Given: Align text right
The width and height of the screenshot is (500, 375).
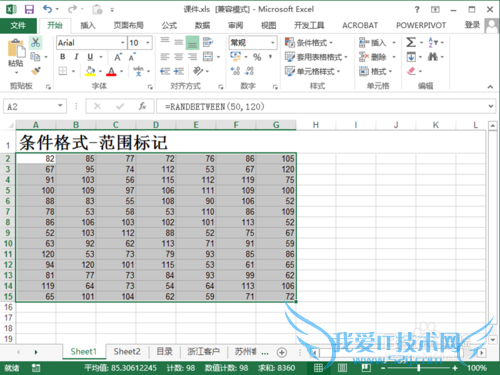Looking at the screenshot, I should tap(192, 57).
